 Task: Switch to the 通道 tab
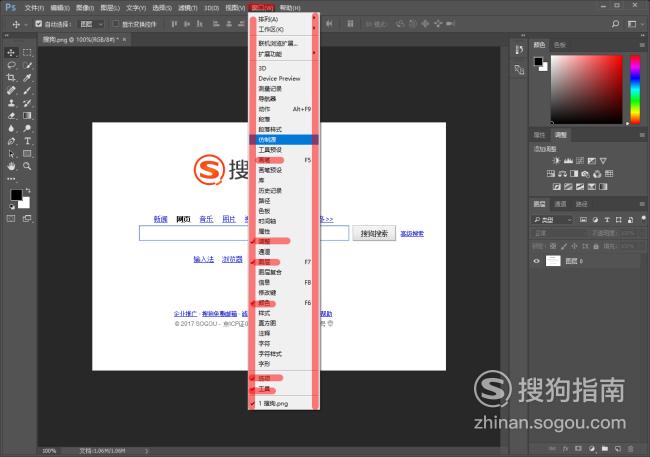(x=560, y=204)
